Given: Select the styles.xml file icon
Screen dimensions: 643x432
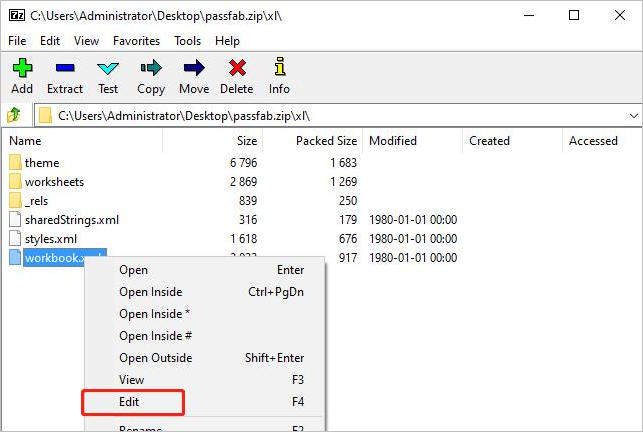Looking at the screenshot, I should [15, 238].
